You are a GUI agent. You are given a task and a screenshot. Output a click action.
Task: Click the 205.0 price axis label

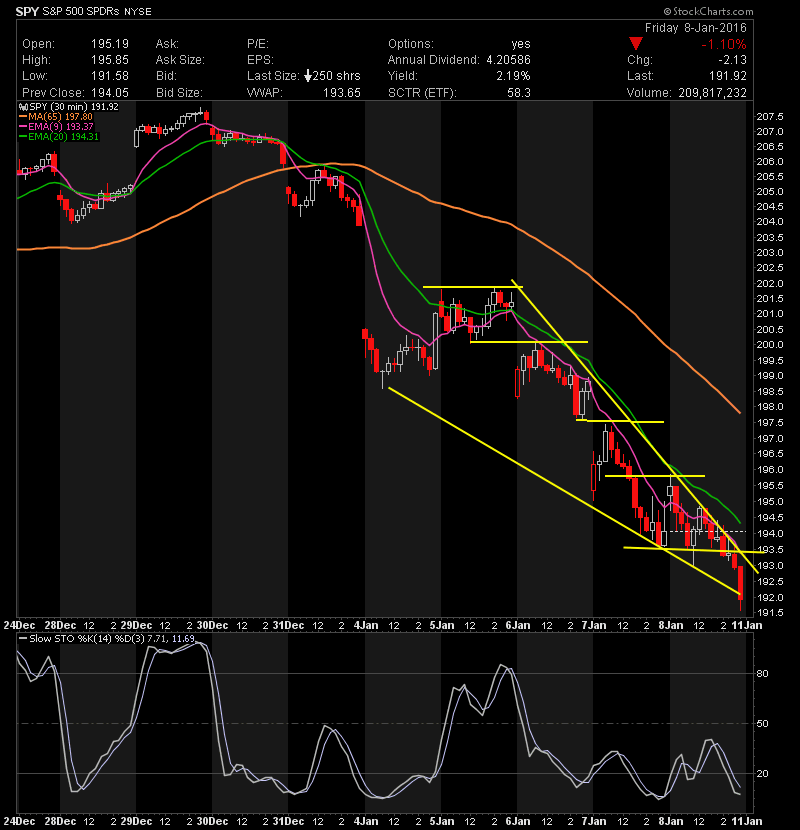[770, 192]
